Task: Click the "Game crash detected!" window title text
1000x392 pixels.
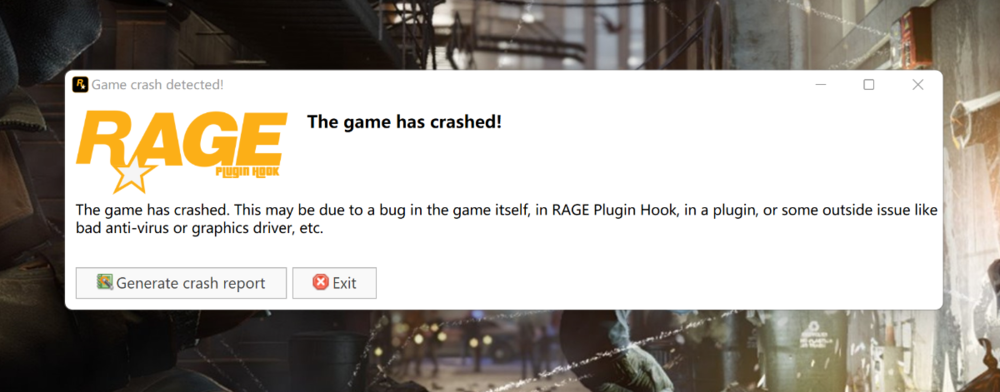Action: tap(158, 85)
